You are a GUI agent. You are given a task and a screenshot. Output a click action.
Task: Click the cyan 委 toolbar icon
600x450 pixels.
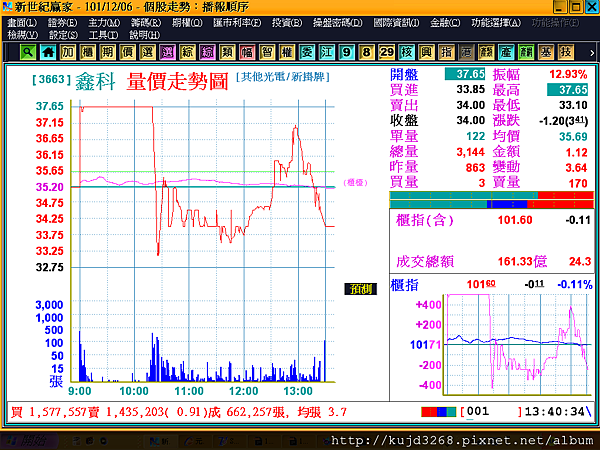pos(307,52)
